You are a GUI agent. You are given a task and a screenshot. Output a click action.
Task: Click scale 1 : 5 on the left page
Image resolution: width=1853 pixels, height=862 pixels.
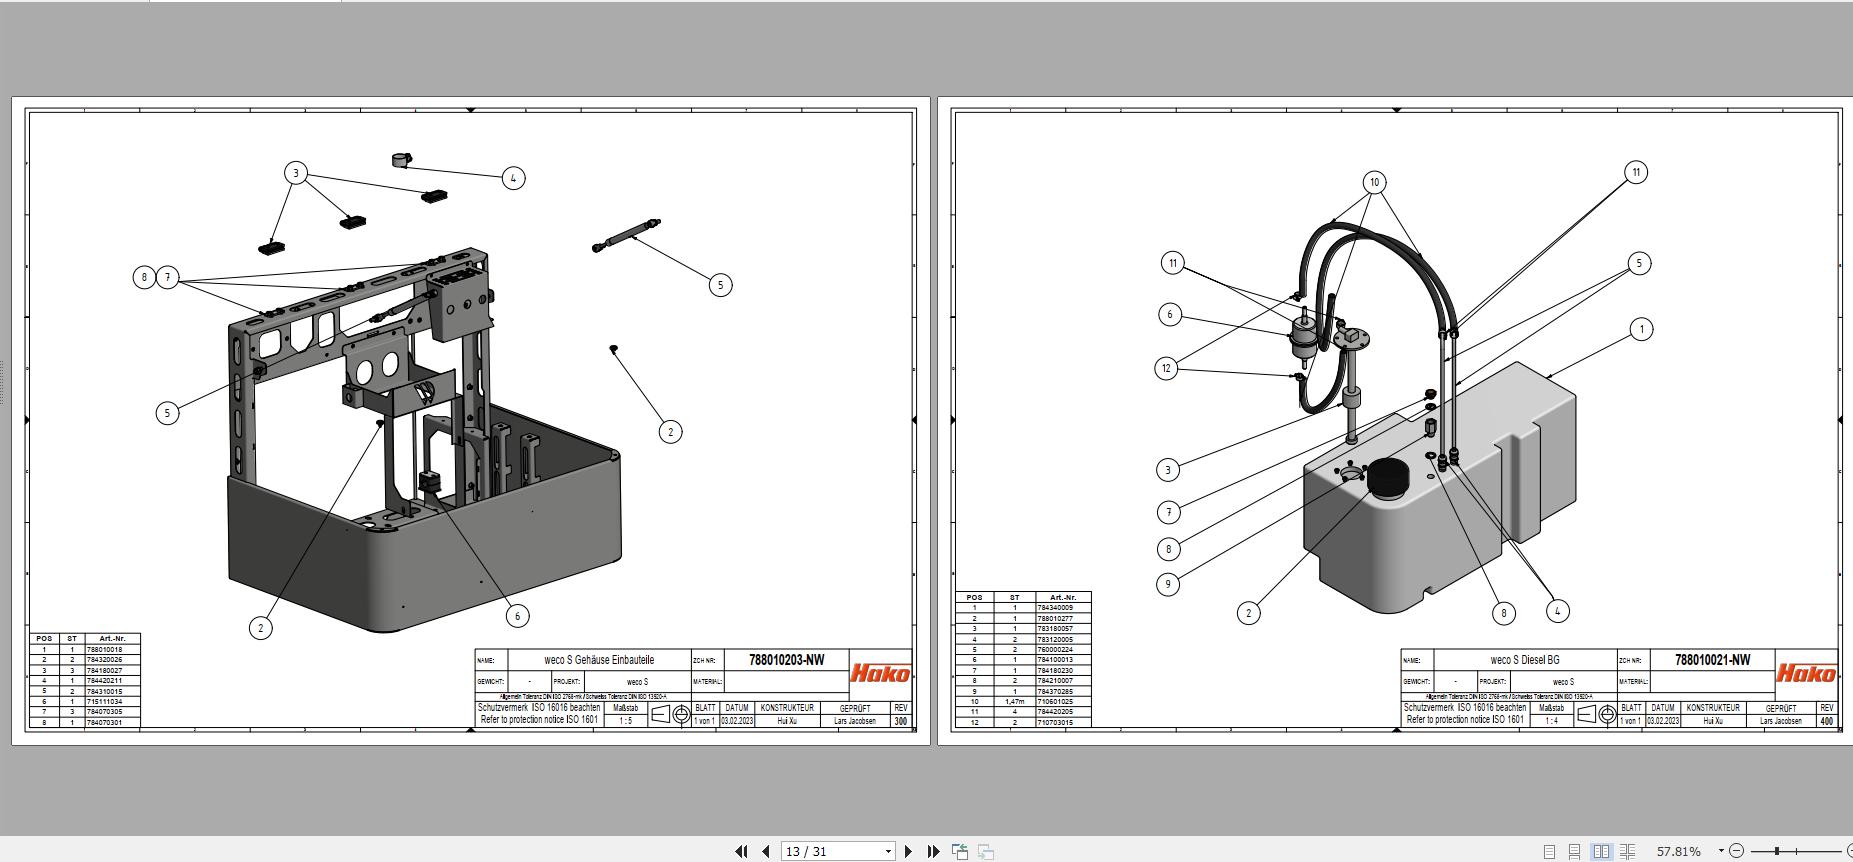click(x=625, y=720)
